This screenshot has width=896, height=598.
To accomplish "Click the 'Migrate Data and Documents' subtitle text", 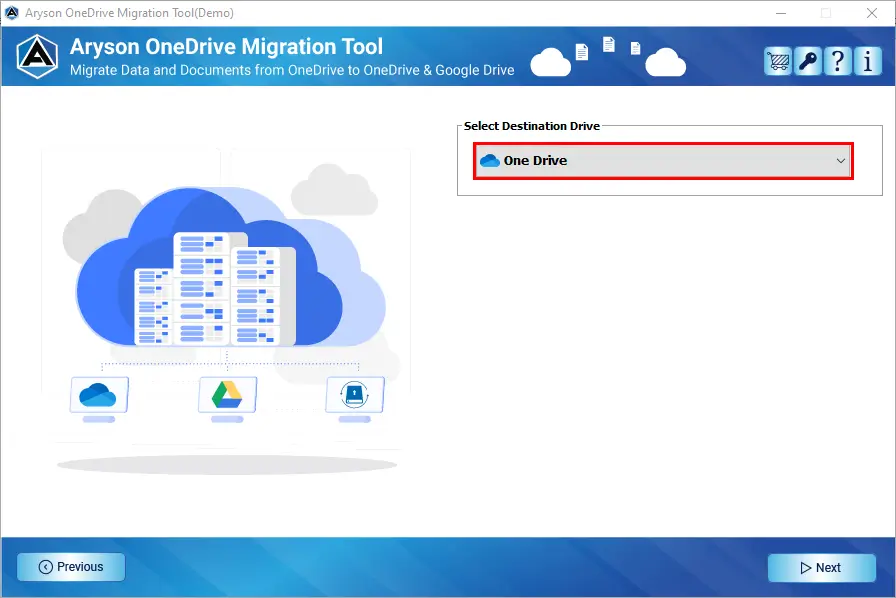I will (292, 70).
